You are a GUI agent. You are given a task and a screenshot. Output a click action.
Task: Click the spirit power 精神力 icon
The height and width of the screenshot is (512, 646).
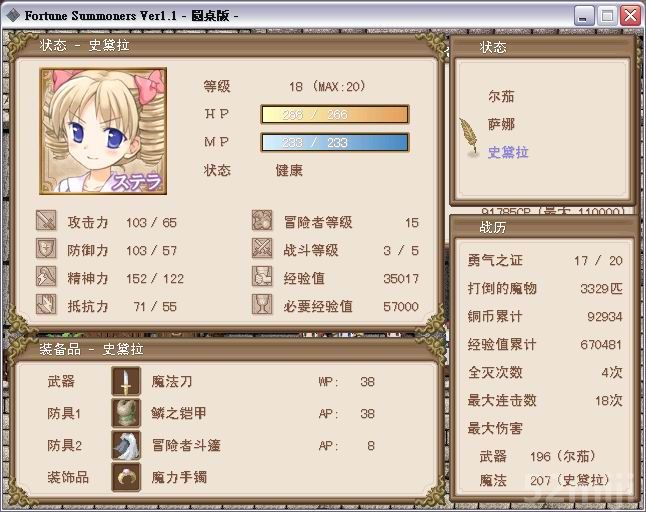(46, 276)
